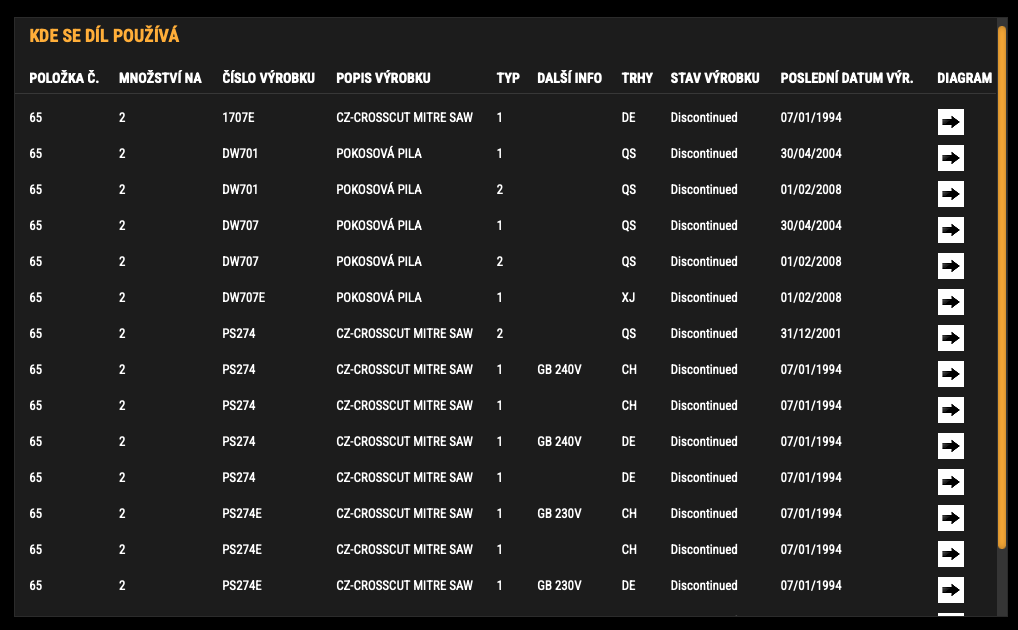Click the 'Kde se díl používá' heading

(x=104, y=36)
